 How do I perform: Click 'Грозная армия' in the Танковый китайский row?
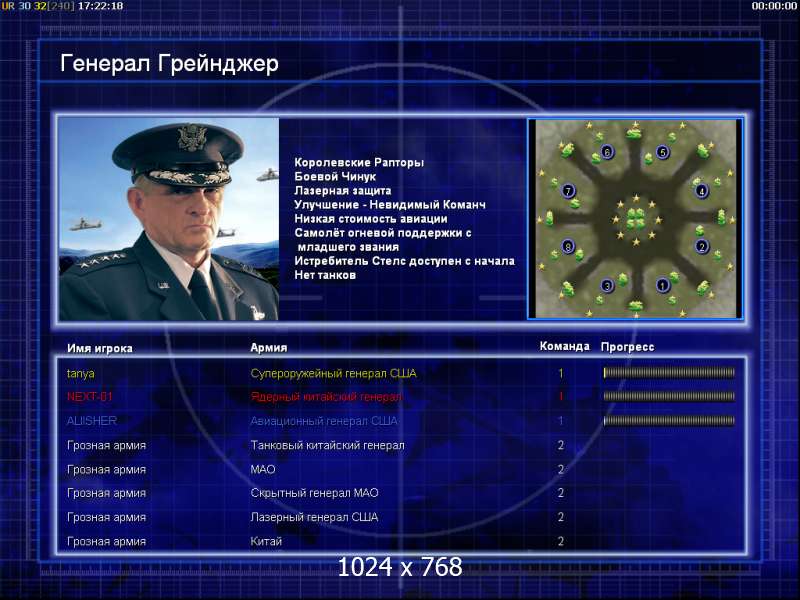(x=106, y=446)
